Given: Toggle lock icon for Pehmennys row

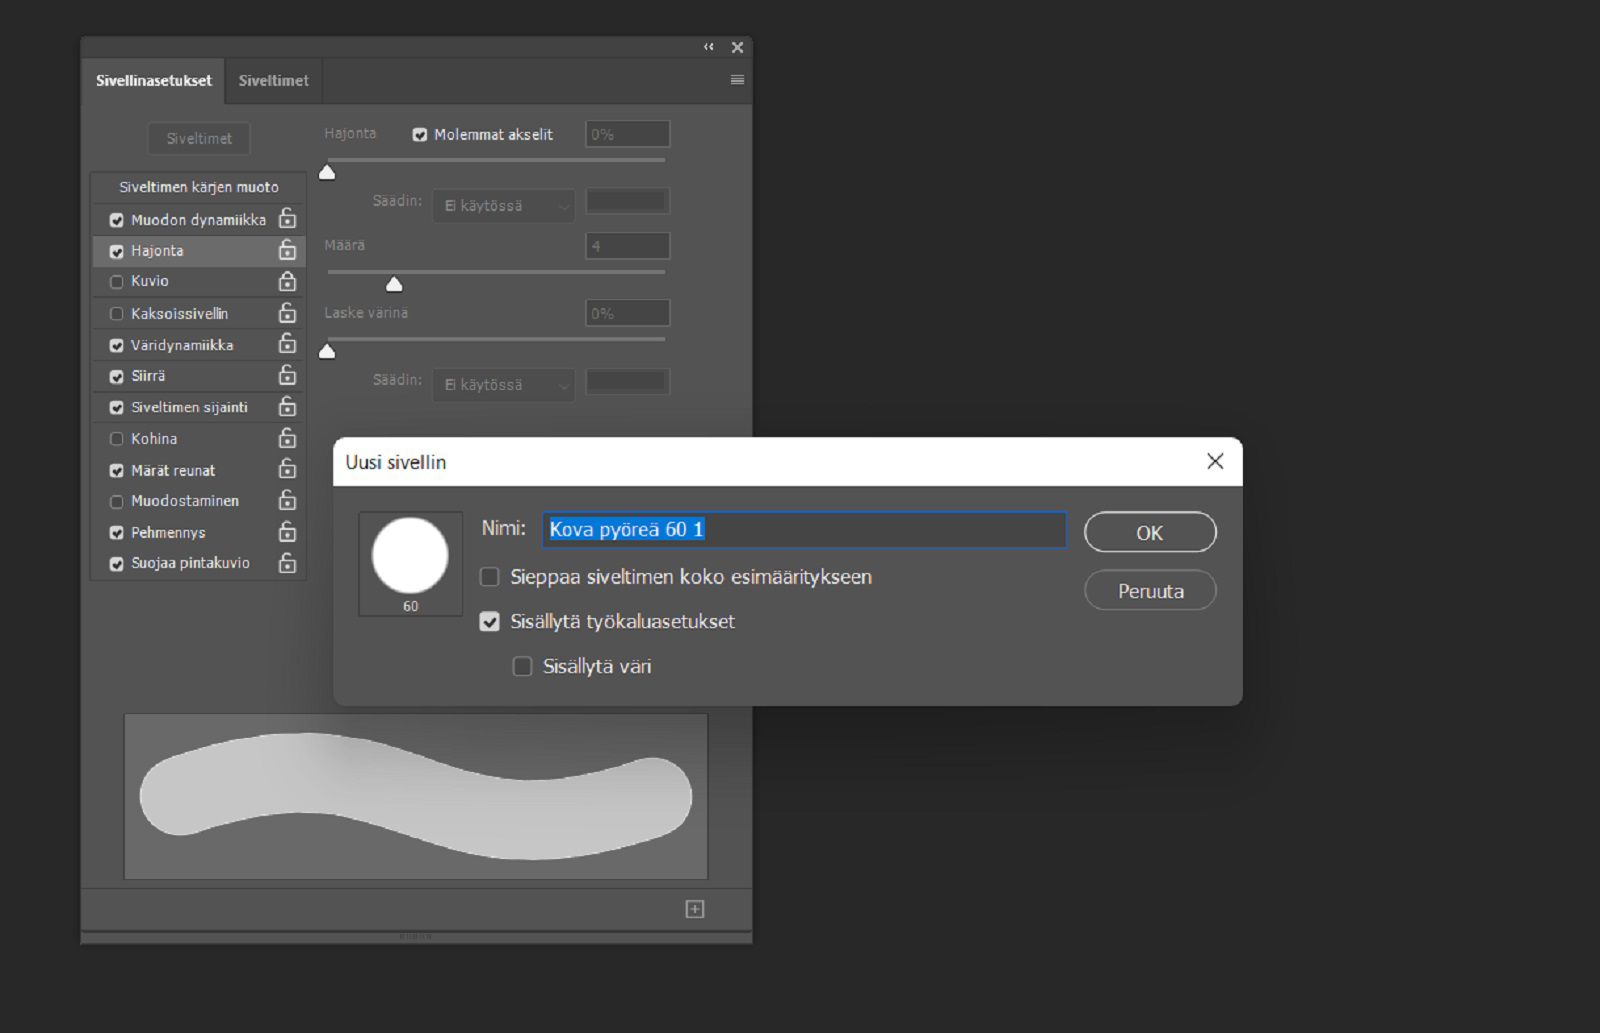Looking at the screenshot, I should click(287, 531).
